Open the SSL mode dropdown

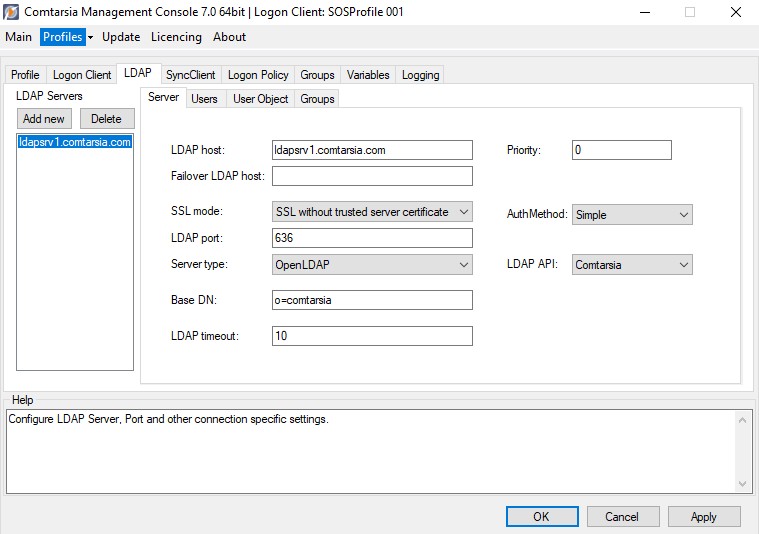(372, 212)
